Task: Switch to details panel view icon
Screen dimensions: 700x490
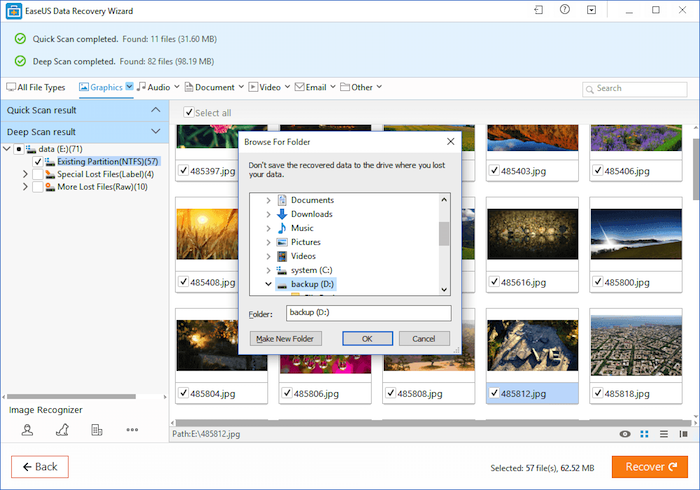Action: 683,434
